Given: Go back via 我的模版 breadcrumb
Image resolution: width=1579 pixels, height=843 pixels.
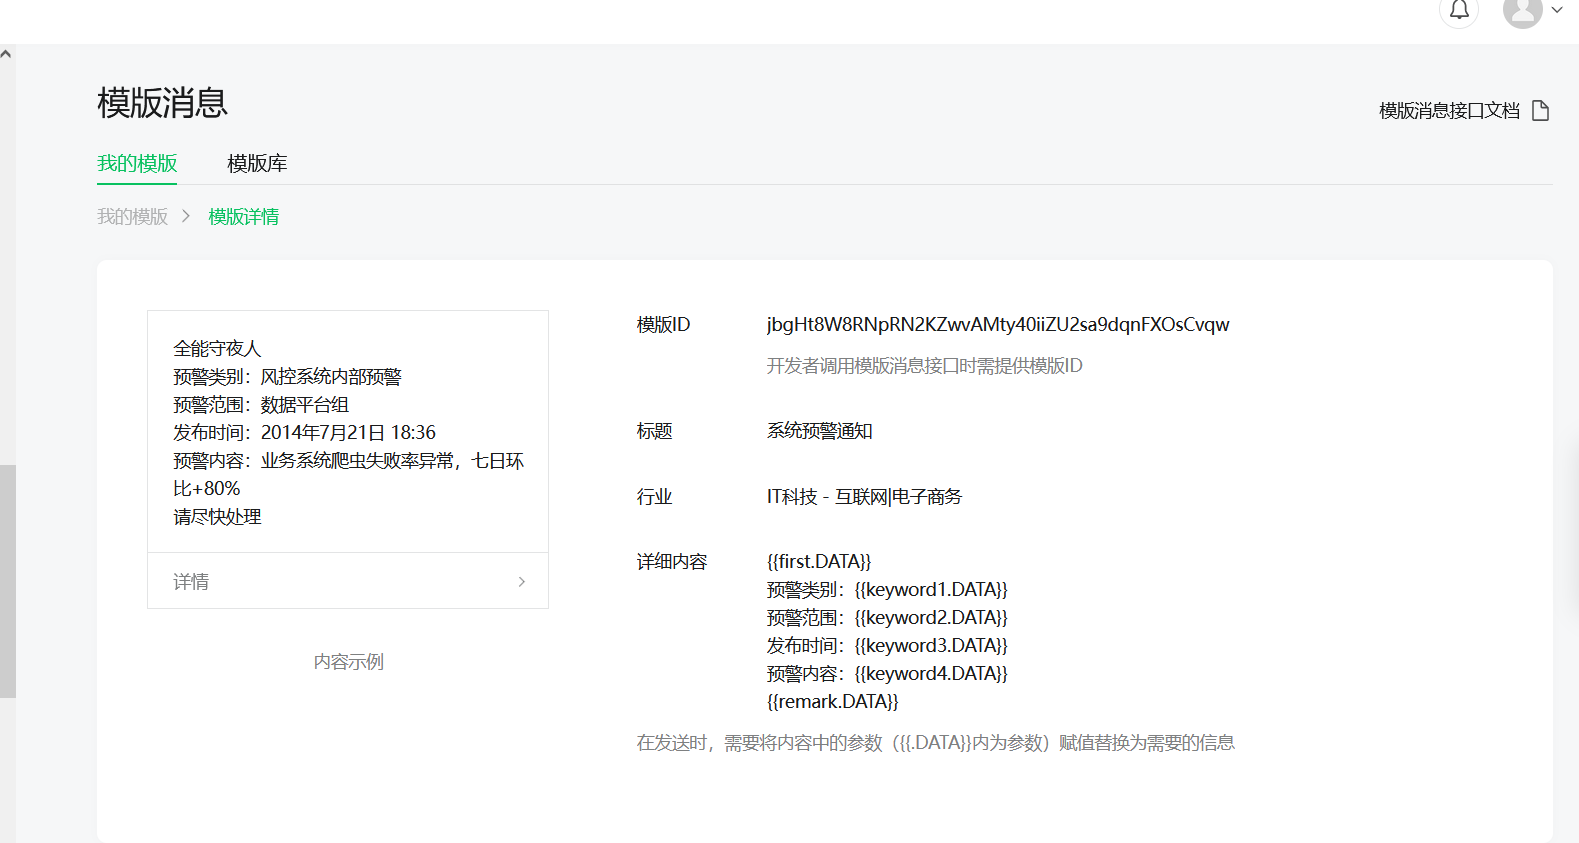Looking at the screenshot, I should click(x=132, y=217).
